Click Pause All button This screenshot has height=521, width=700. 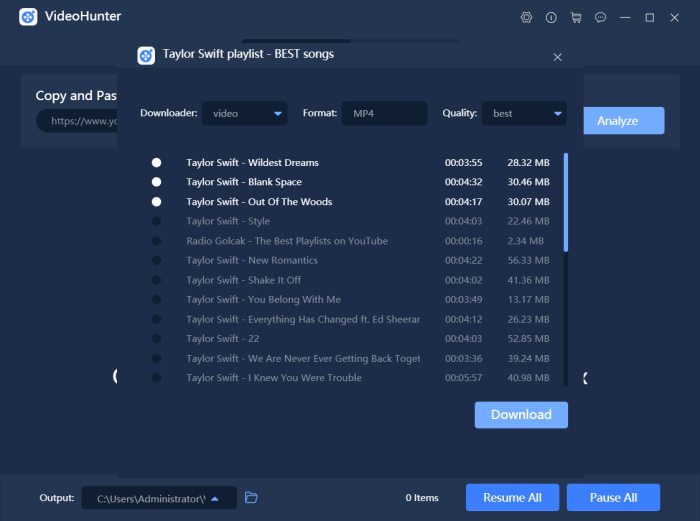pyautogui.click(x=613, y=497)
